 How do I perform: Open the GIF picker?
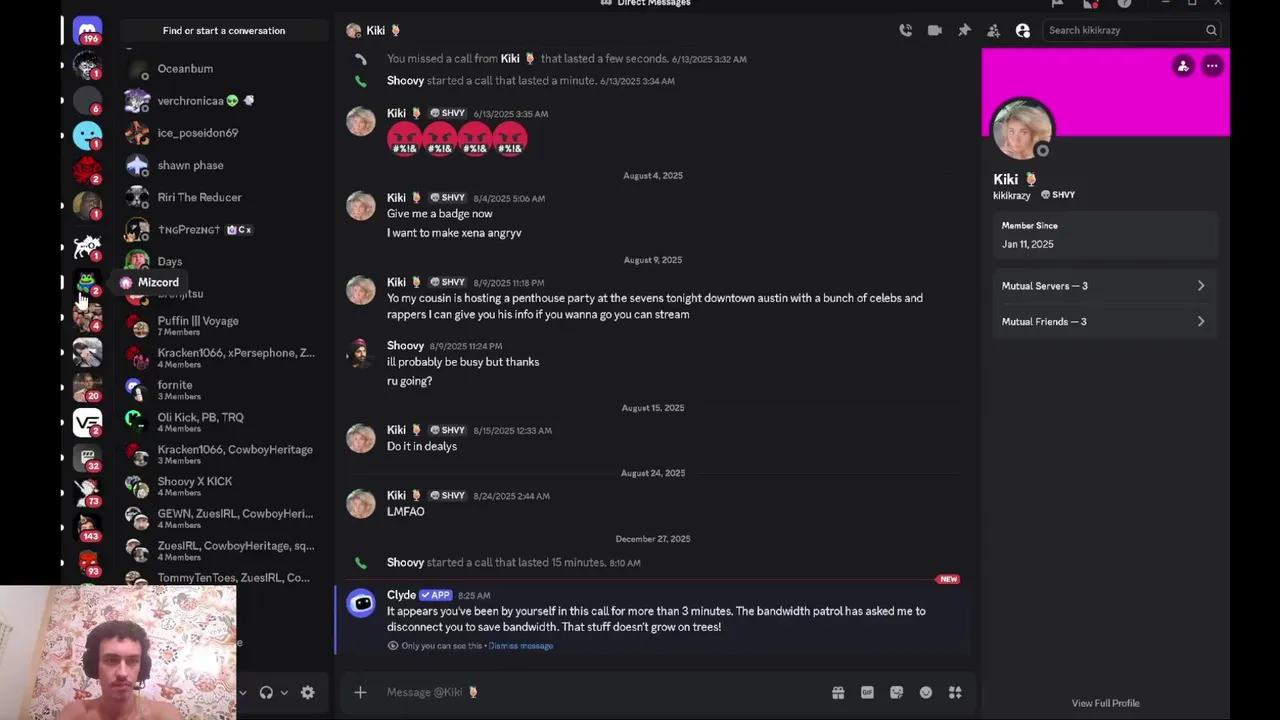click(x=867, y=692)
